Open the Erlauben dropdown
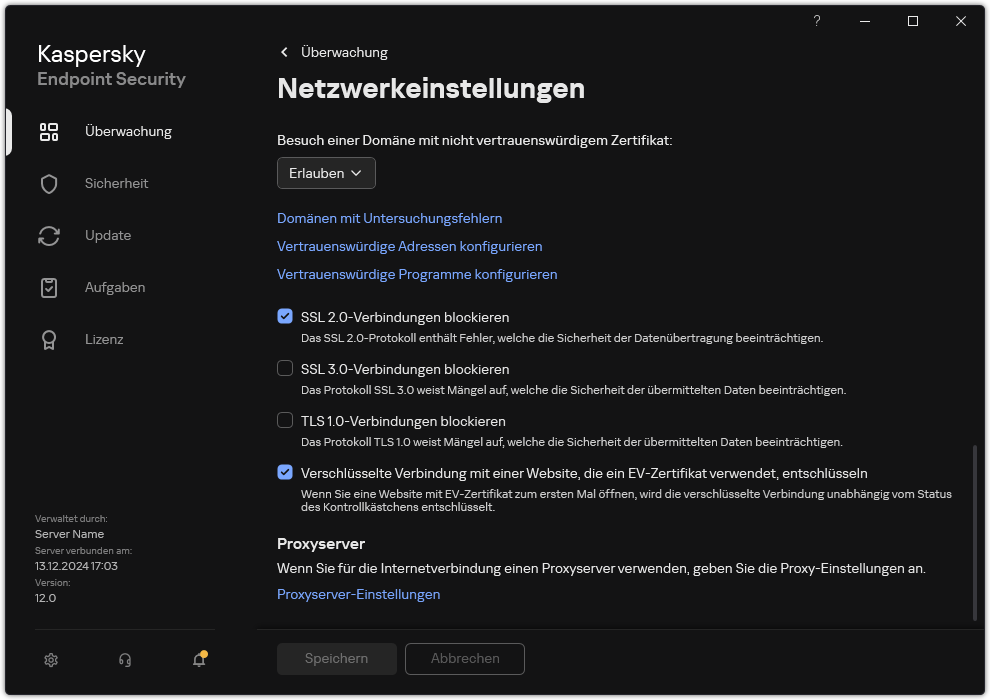The width and height of the screenshot is (990, 700). pos(326,173)
